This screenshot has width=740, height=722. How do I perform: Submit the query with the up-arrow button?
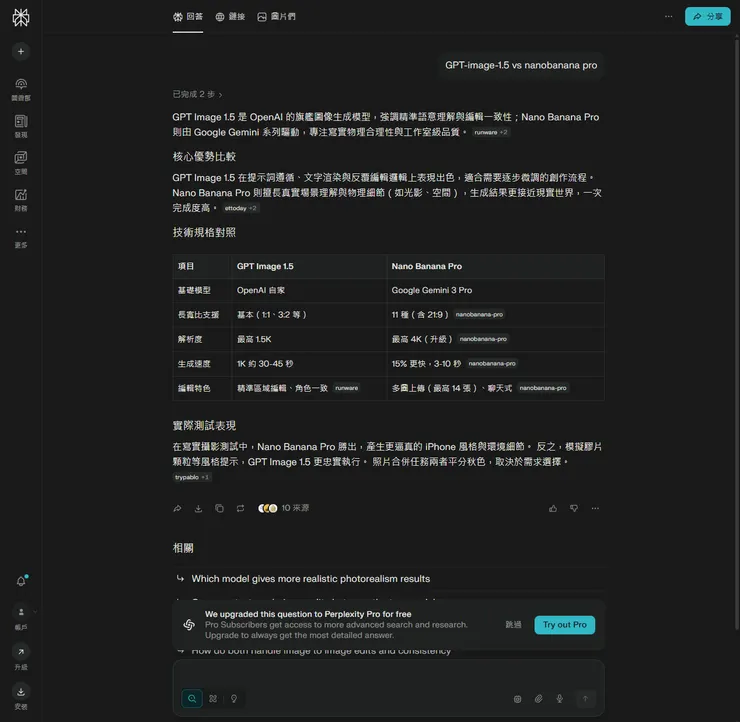[x=585, y=699]
